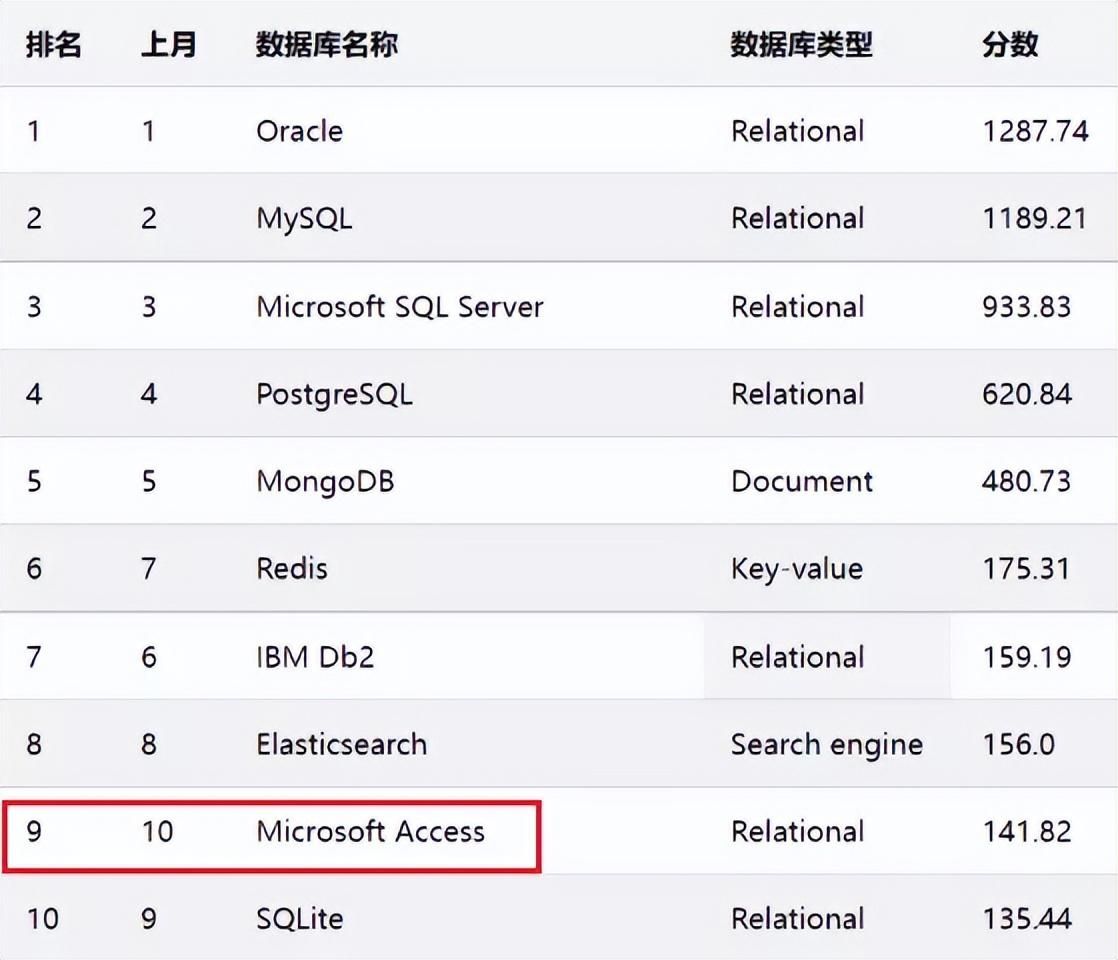
Task: Click the Document type for MongoDB
Action: 802,482
